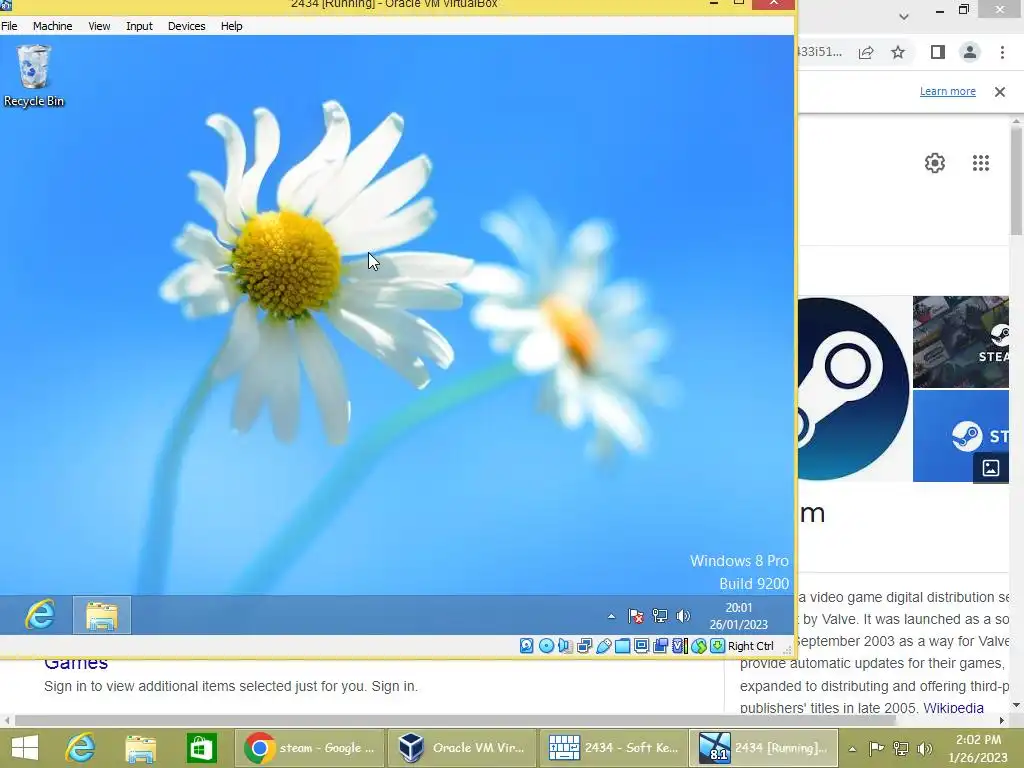Open Google apps grid
The height and width of the screenshot is (768, 1024).
[x=981, y=163]
